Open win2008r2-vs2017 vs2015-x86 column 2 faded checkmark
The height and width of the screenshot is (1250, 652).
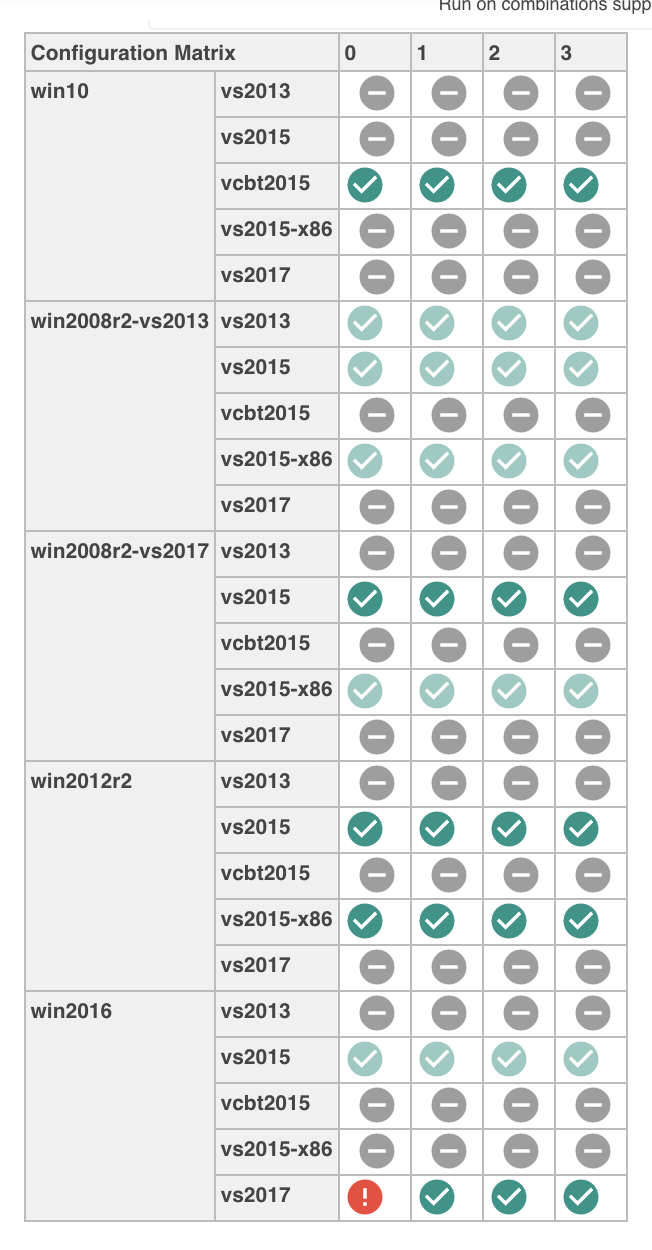[x=508, y=691]
